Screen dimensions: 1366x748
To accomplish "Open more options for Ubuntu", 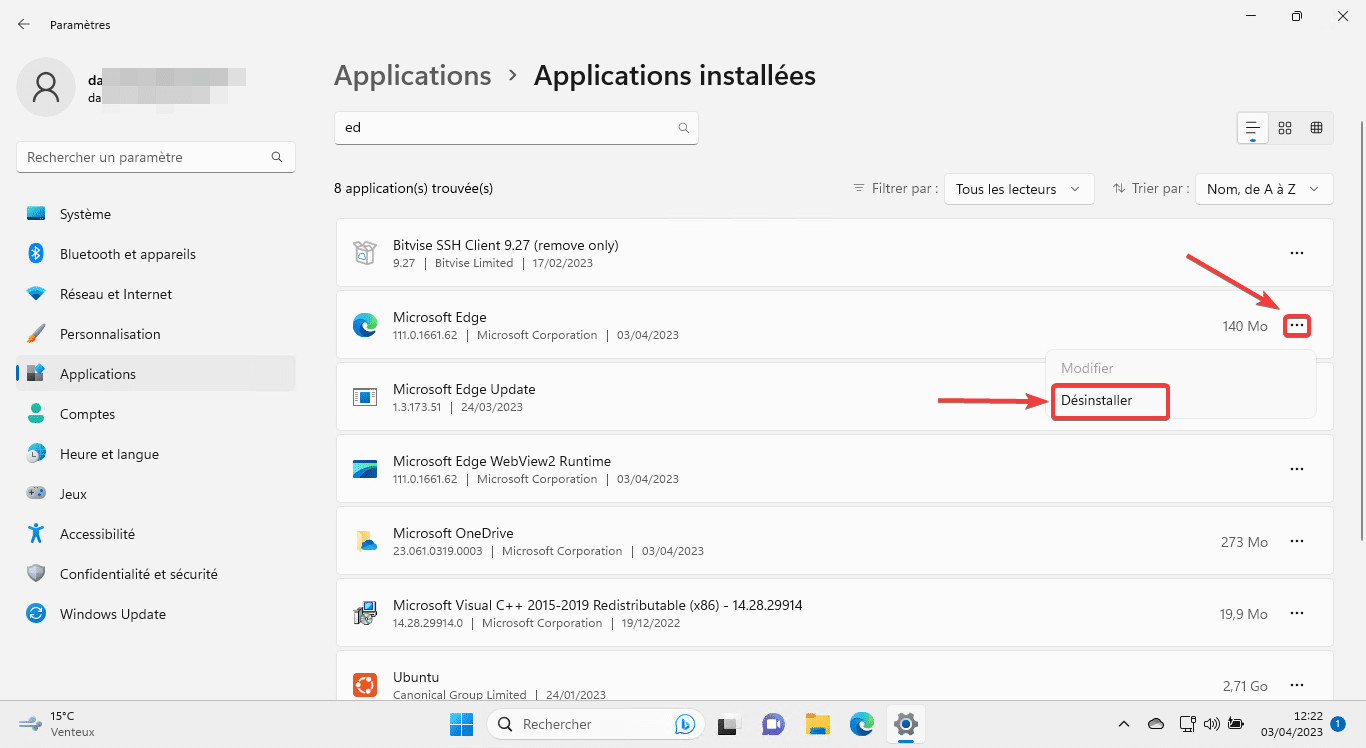I will coord(1297,685).
